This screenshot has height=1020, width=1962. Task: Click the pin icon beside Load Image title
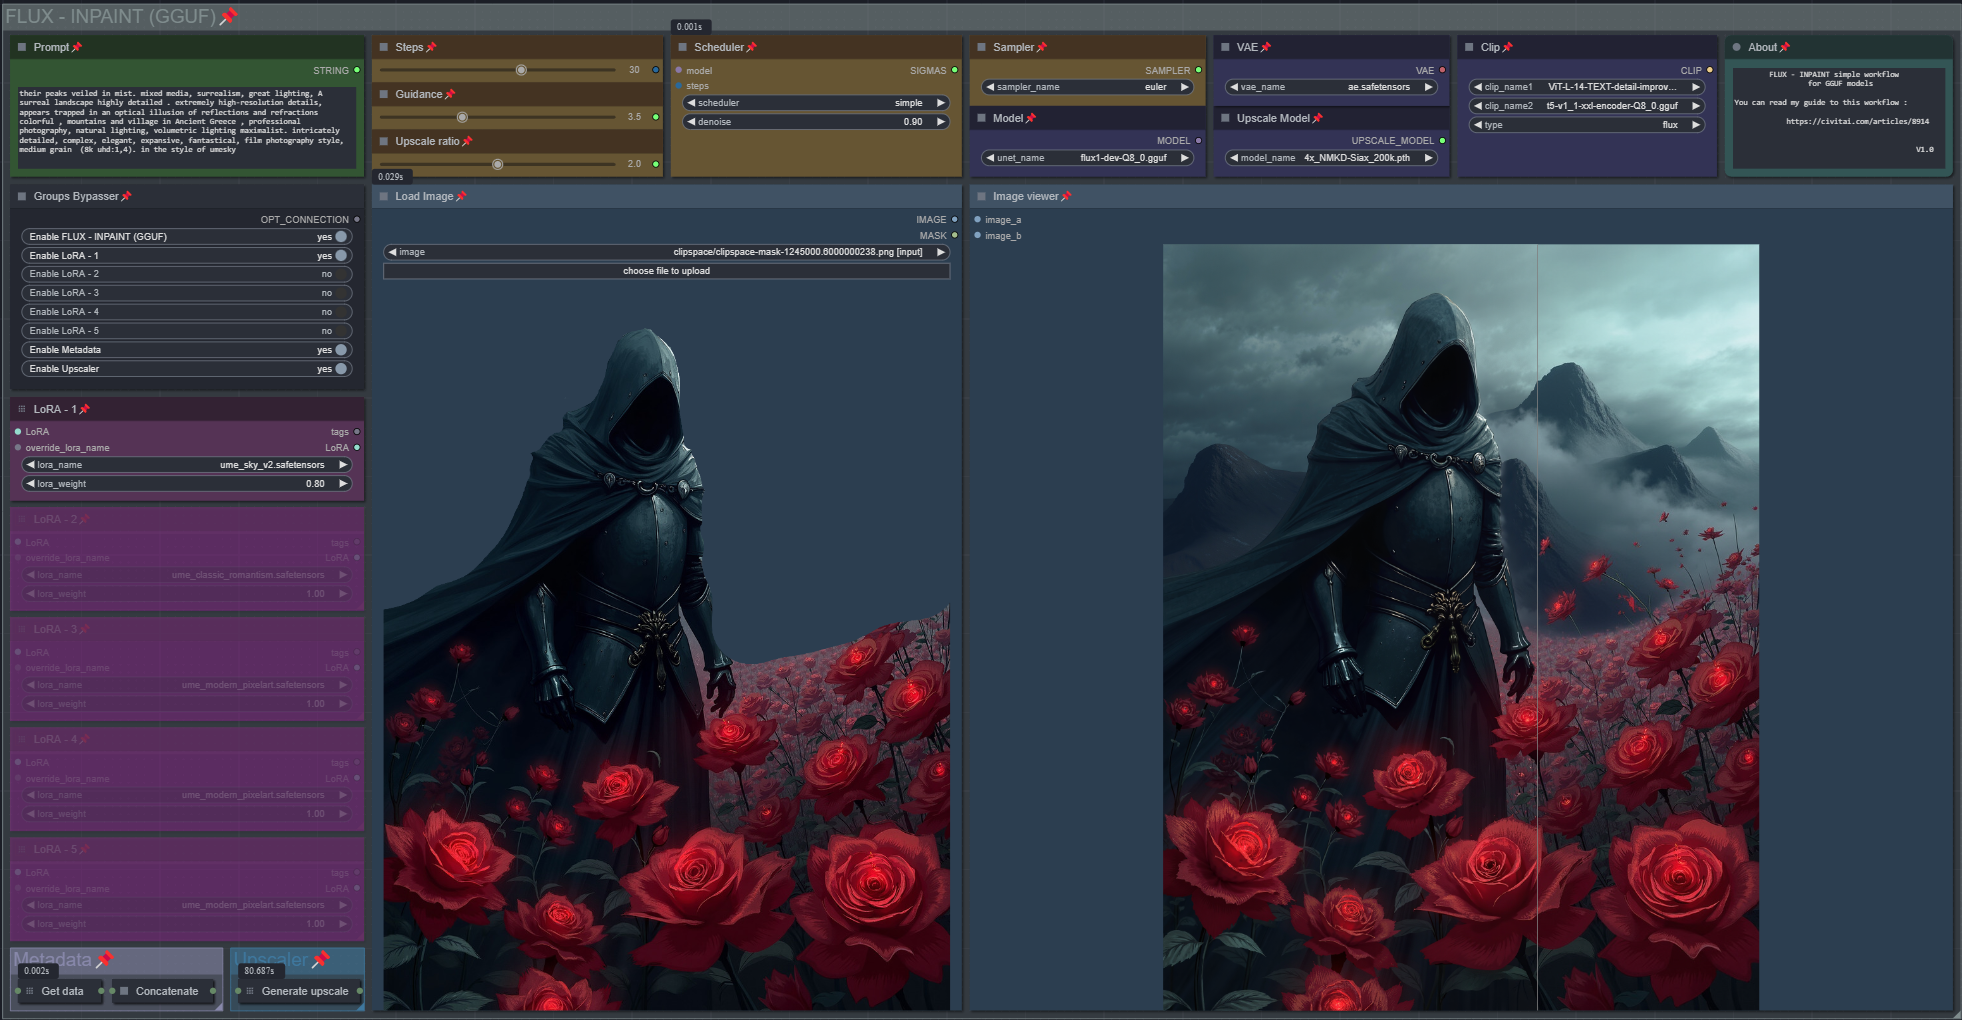tap(461, 196)
